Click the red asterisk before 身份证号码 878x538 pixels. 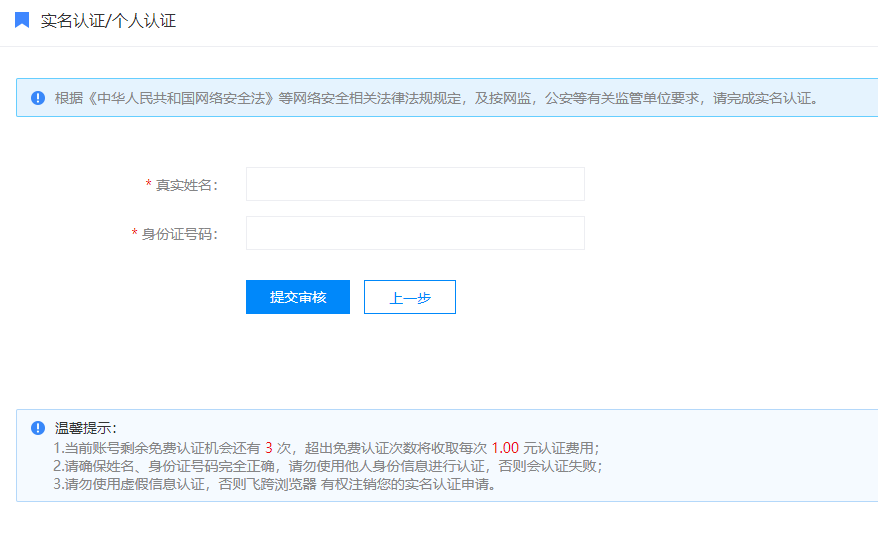pos(135,234)
